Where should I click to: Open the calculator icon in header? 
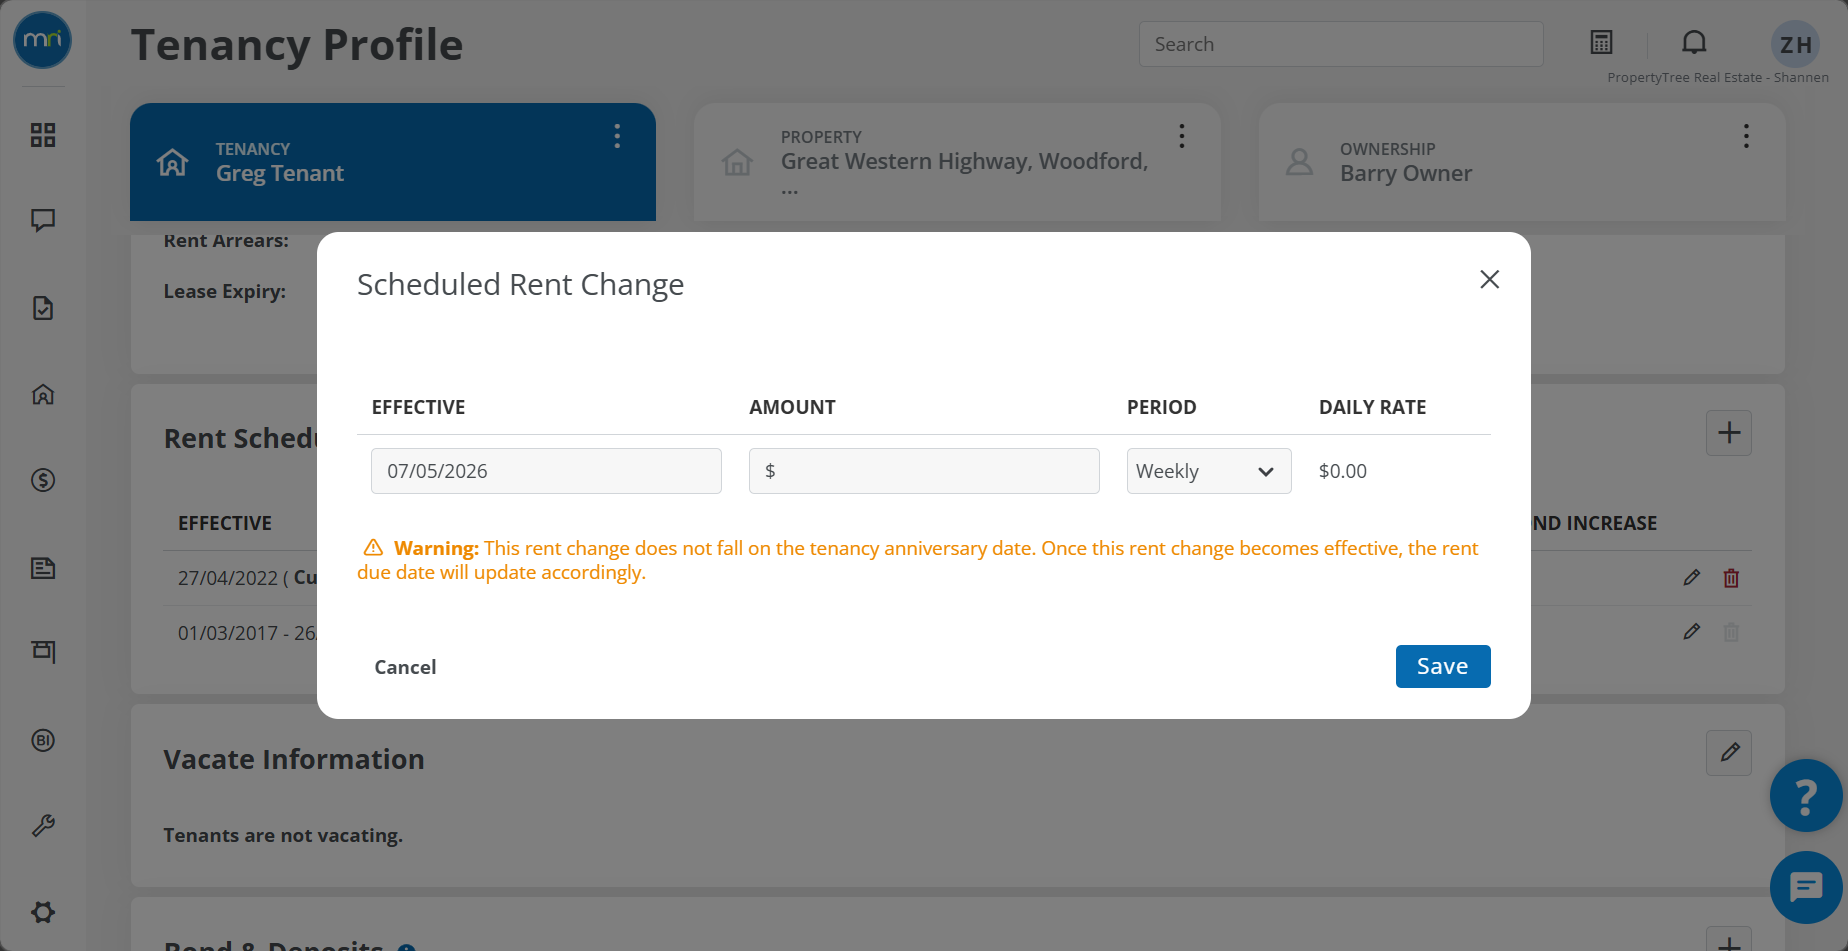1602,42
